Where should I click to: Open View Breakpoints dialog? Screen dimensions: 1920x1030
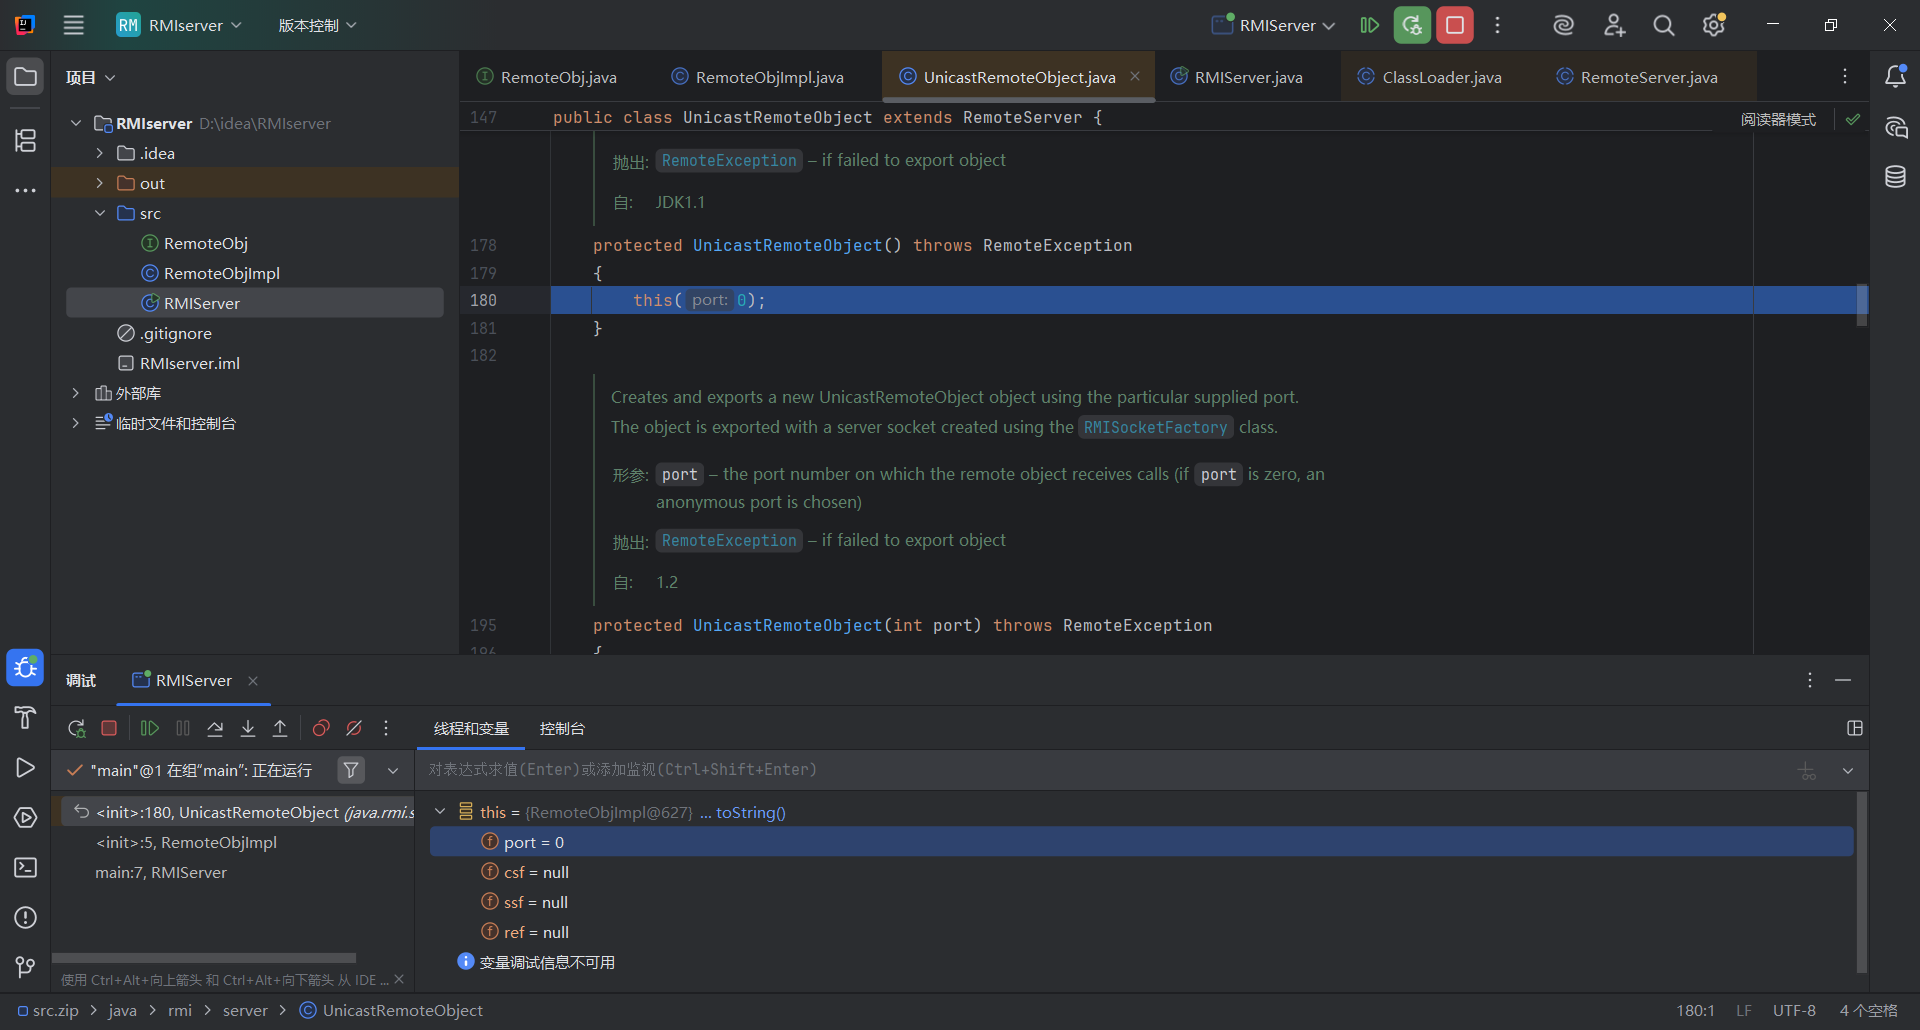[x=321, y=728]
